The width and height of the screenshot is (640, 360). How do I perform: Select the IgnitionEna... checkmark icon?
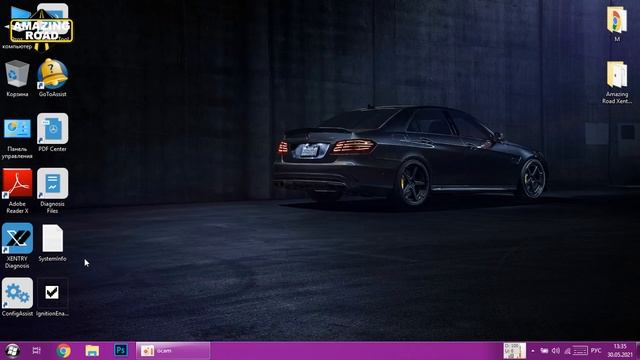[x=52, y=297]
